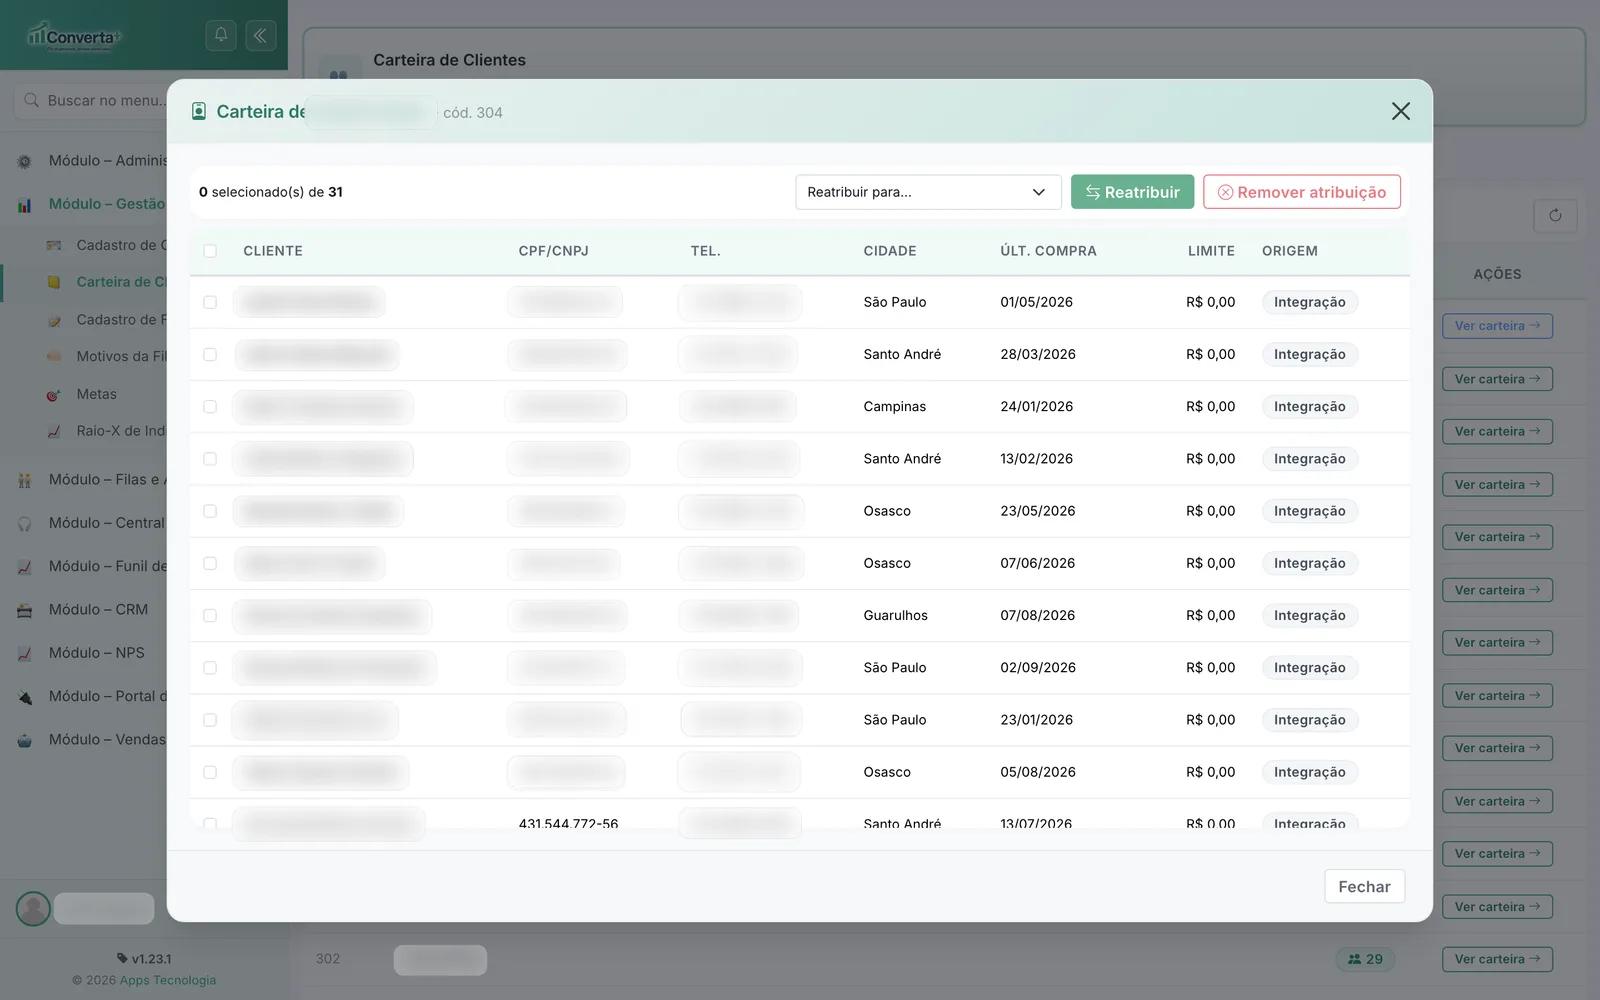Click the date 23/05/2026

click(x=1038, y=511)
